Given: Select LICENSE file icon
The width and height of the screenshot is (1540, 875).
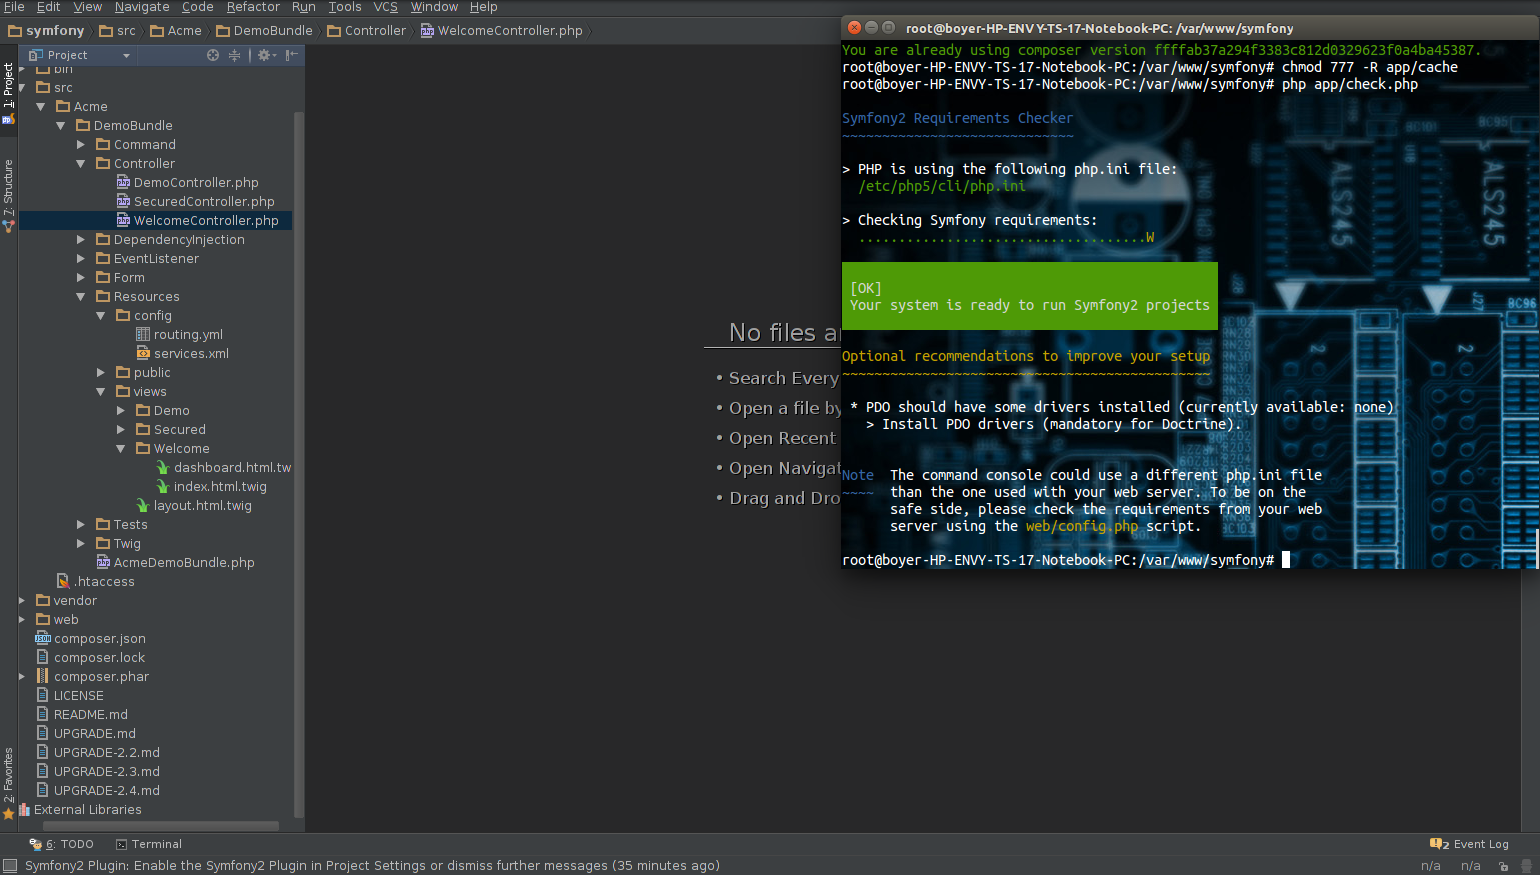Looking at the screenshot, I should tap(43, 695).
